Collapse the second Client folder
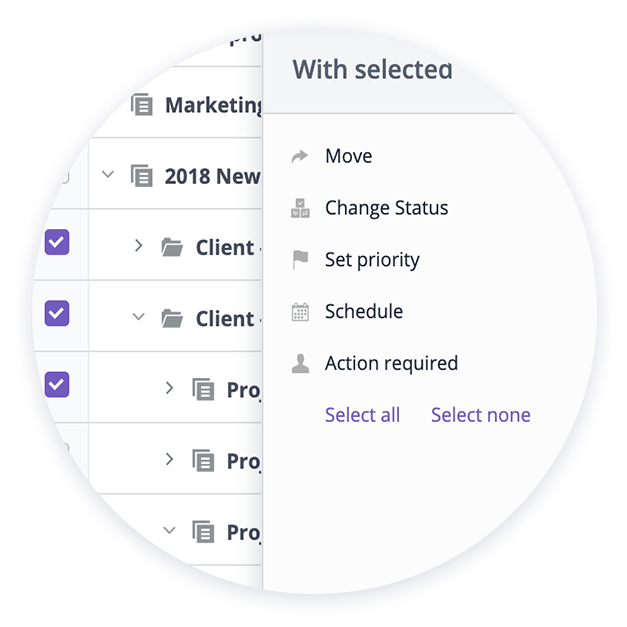 (138, 317)
